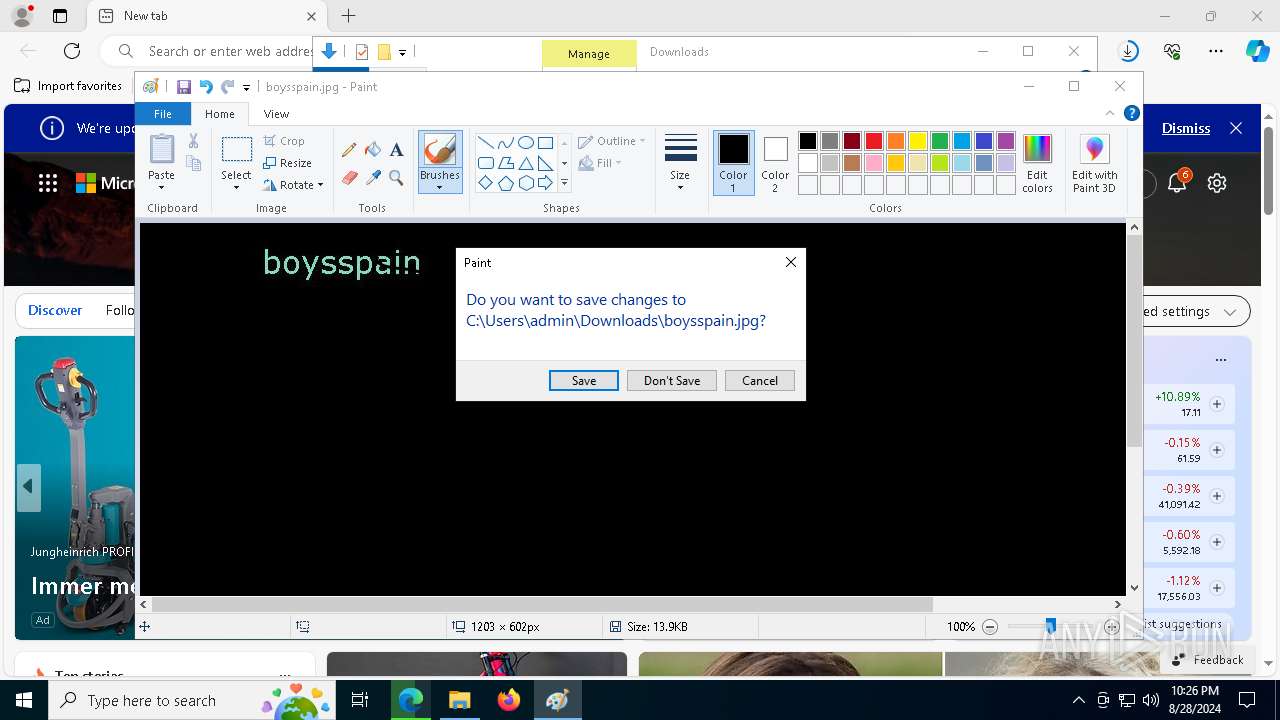
Task: Click Don't Save in the dialog
Action: pos(672,381)
